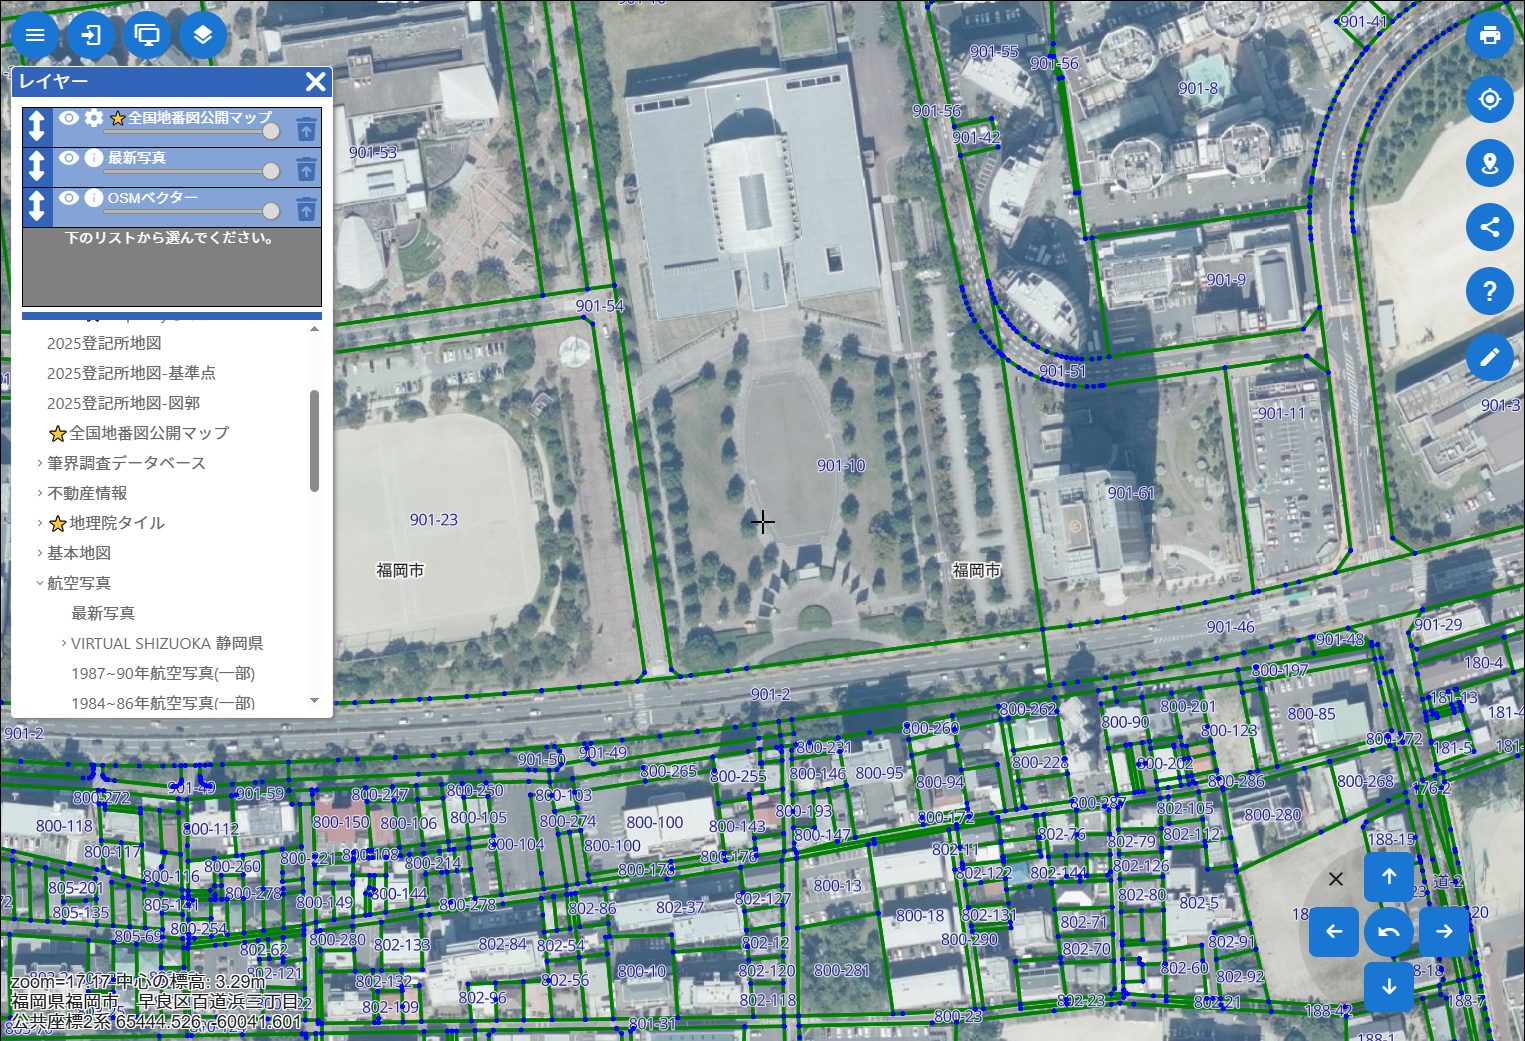Screen dimensions: 1525x1041
Task: Toggle visibility of 最新写真 layer
Action: click(x=69, y=158)
